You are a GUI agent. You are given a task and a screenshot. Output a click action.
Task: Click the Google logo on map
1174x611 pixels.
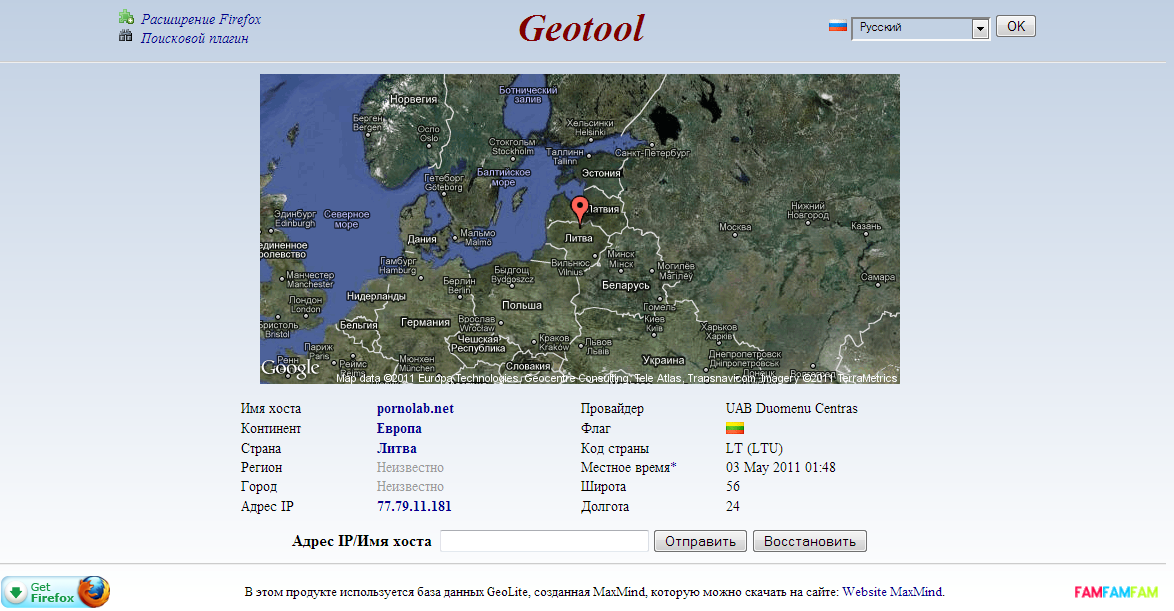click(x=291, y=368)
